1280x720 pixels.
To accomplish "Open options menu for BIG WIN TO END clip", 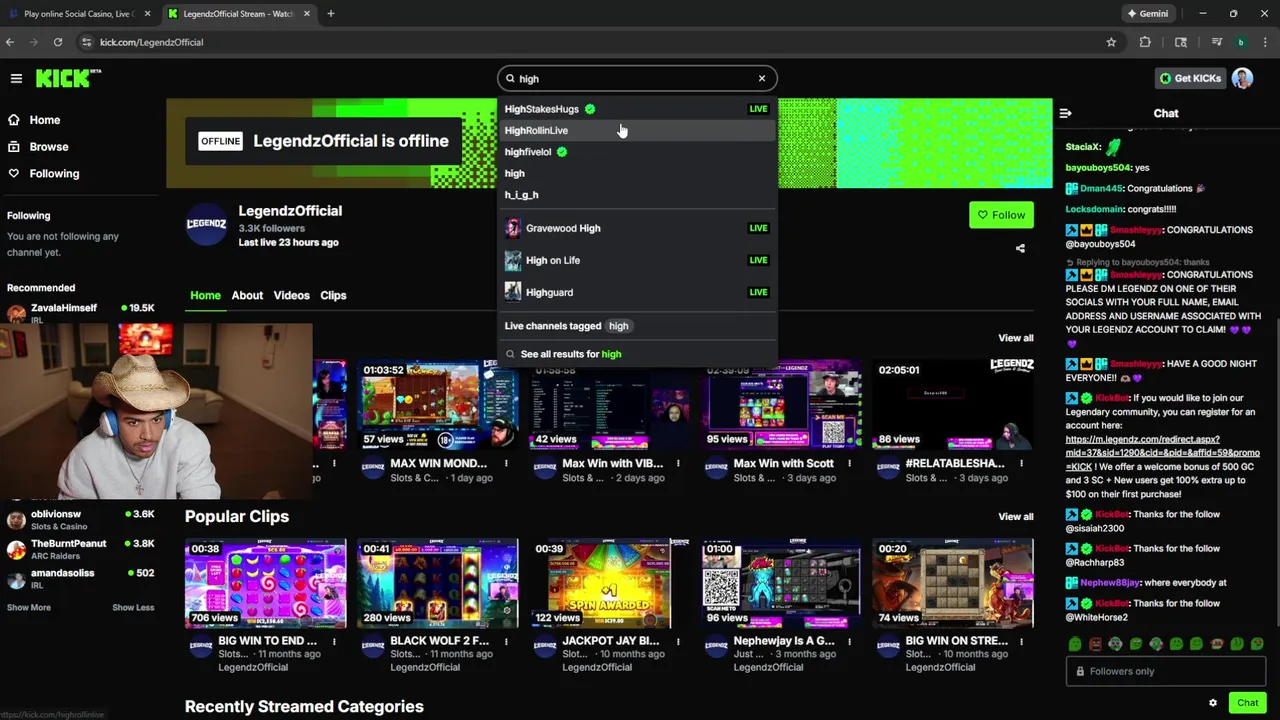I will click(334, 641).
